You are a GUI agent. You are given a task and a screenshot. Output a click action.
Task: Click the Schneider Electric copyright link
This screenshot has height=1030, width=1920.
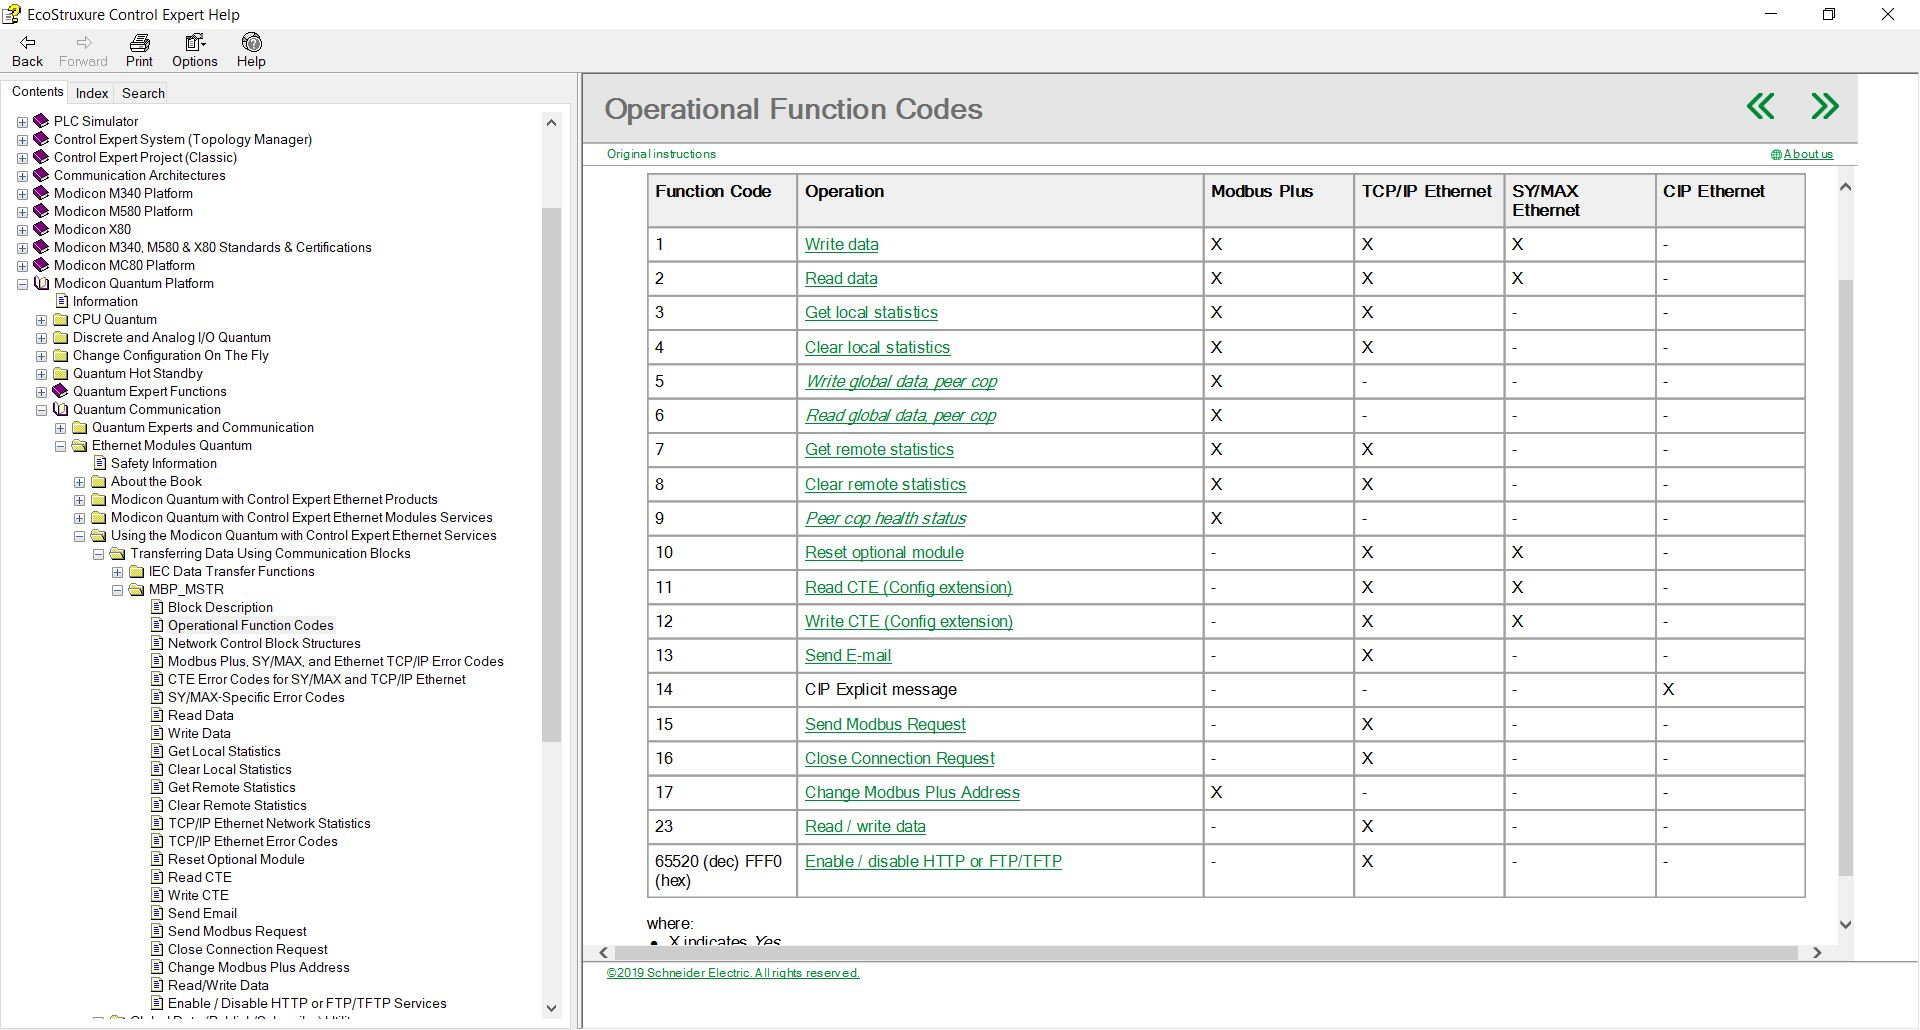(733, 973)
